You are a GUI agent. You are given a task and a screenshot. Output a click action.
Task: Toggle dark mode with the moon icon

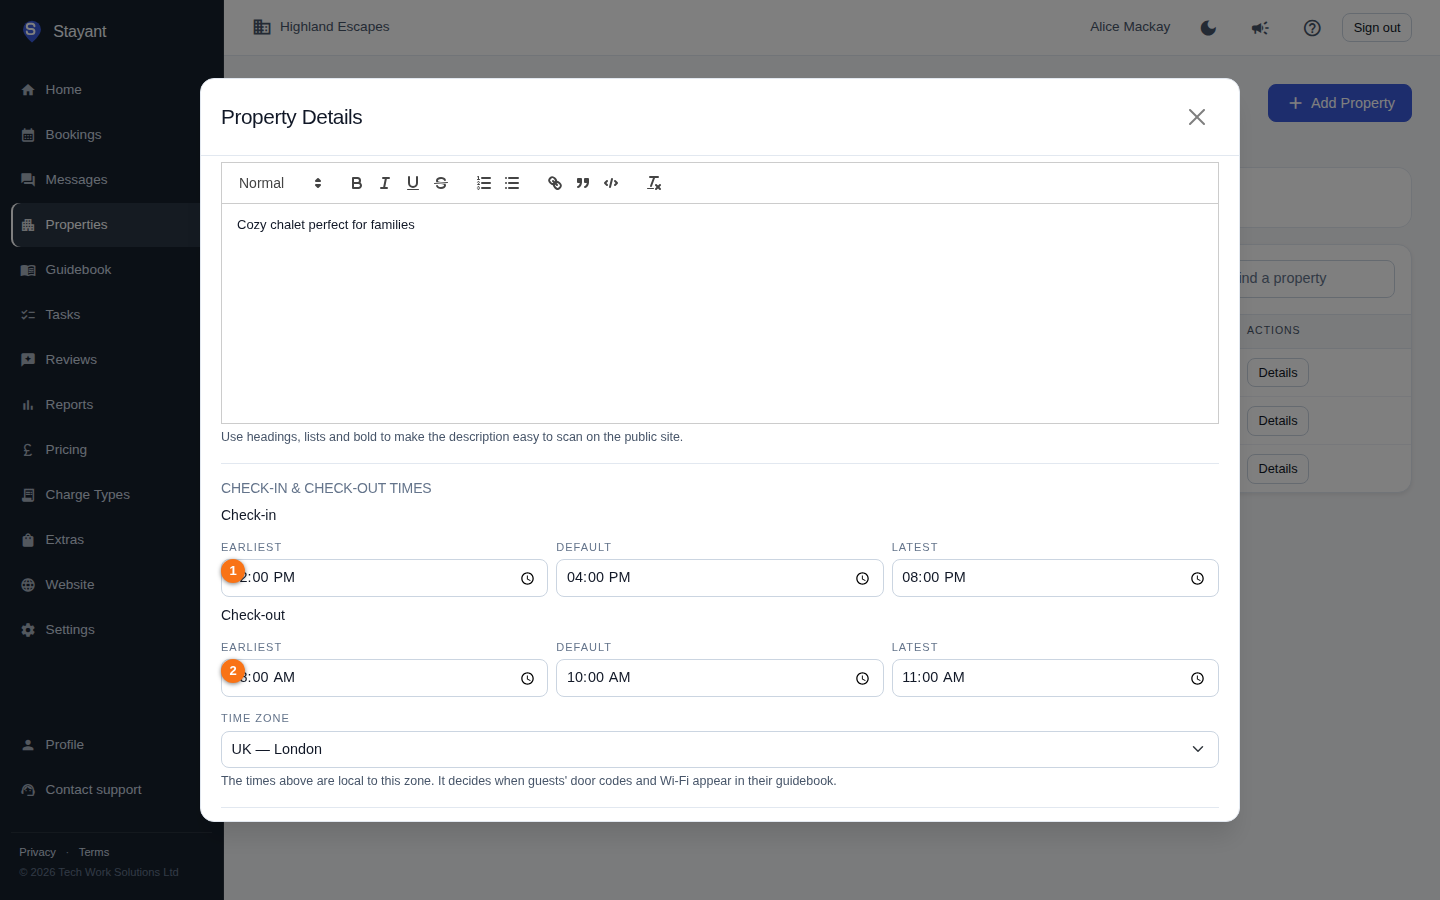[1208, 28]
